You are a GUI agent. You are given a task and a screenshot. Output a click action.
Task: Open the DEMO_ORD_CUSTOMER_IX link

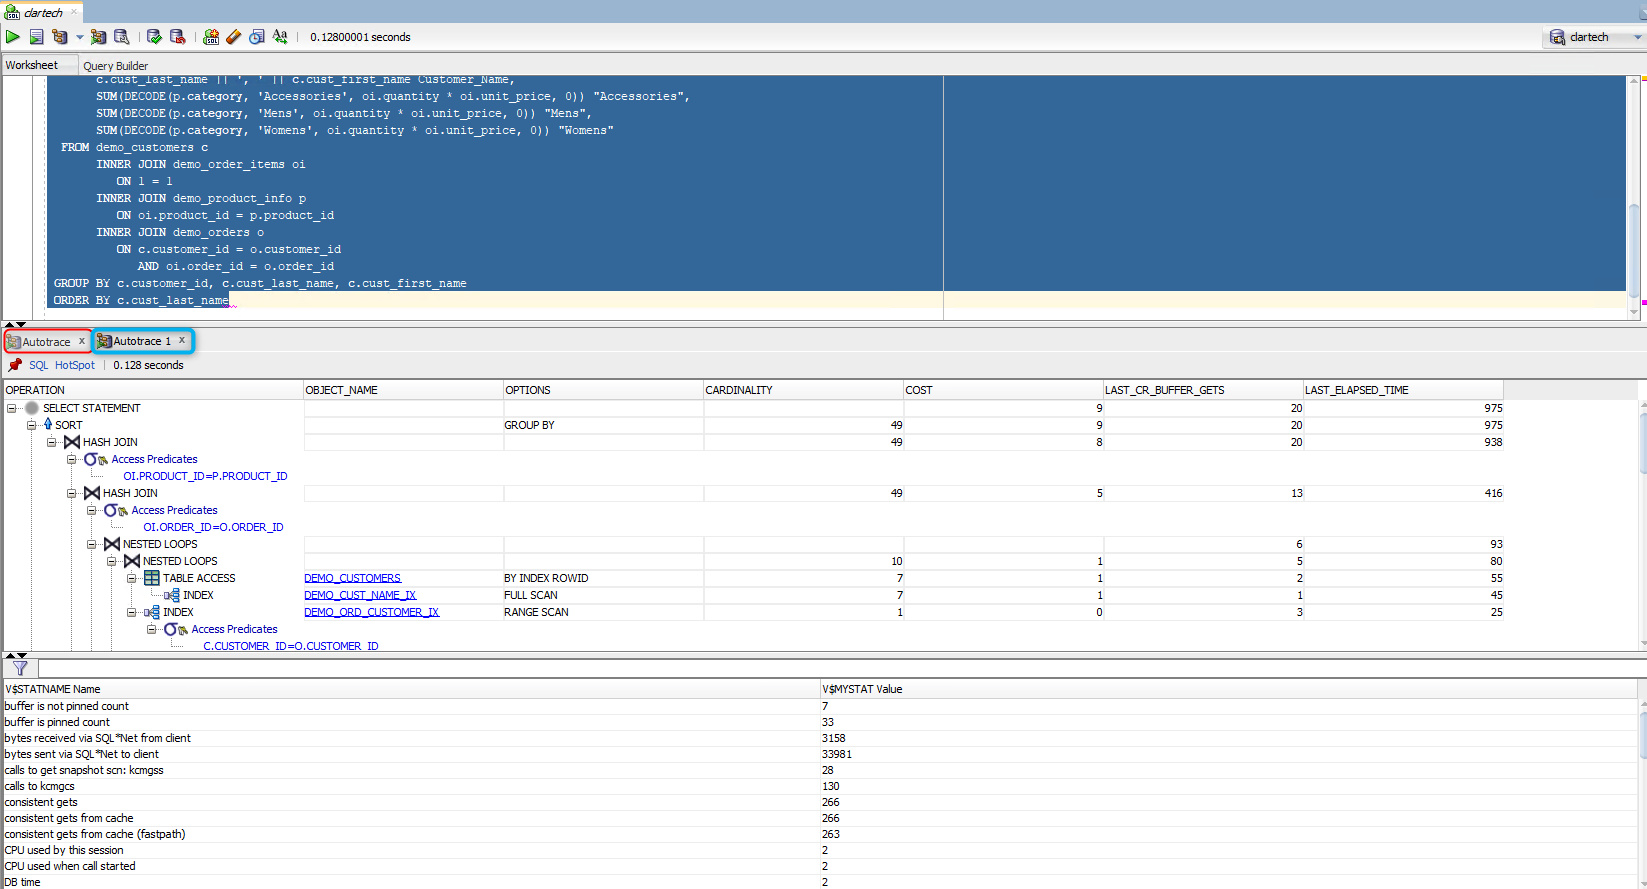(x=371, y=612)
